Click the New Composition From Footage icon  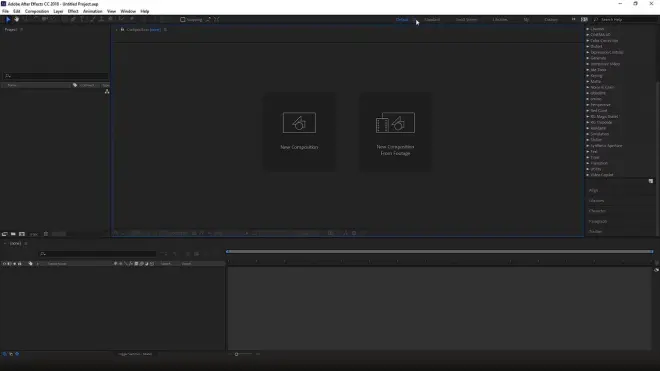[x=395, y=123]
